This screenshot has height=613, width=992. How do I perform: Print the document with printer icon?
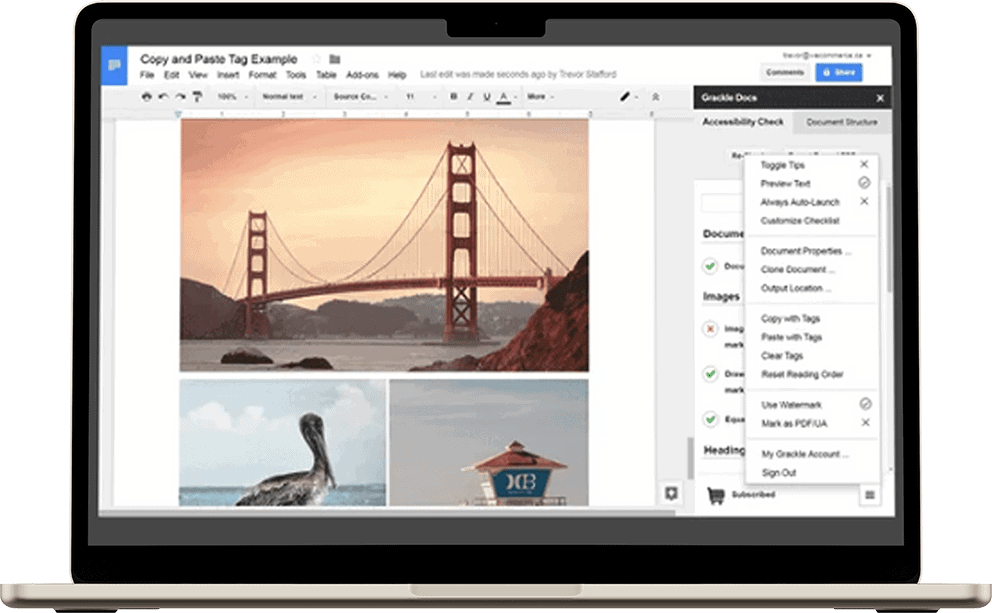(147, 97)
